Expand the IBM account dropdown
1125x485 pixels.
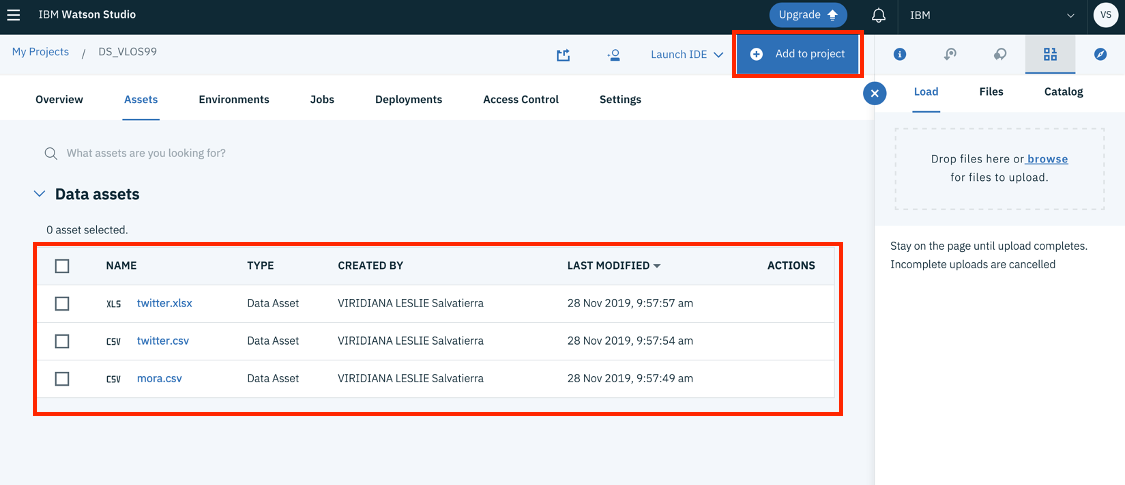[x=992, y=15]
